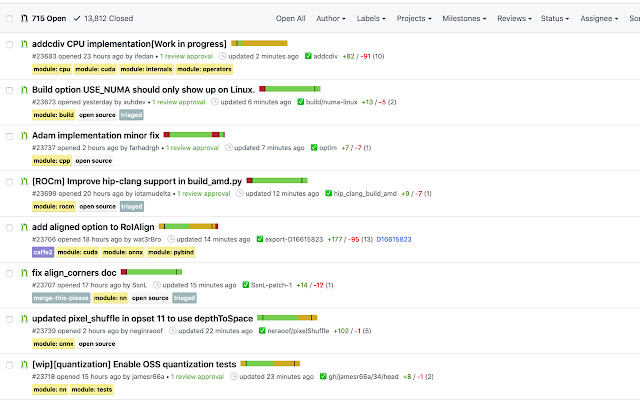The image size is (640, 400).
Task: Click clock icon beside updated 15 minutes ago
Action: tap(157, 284)
